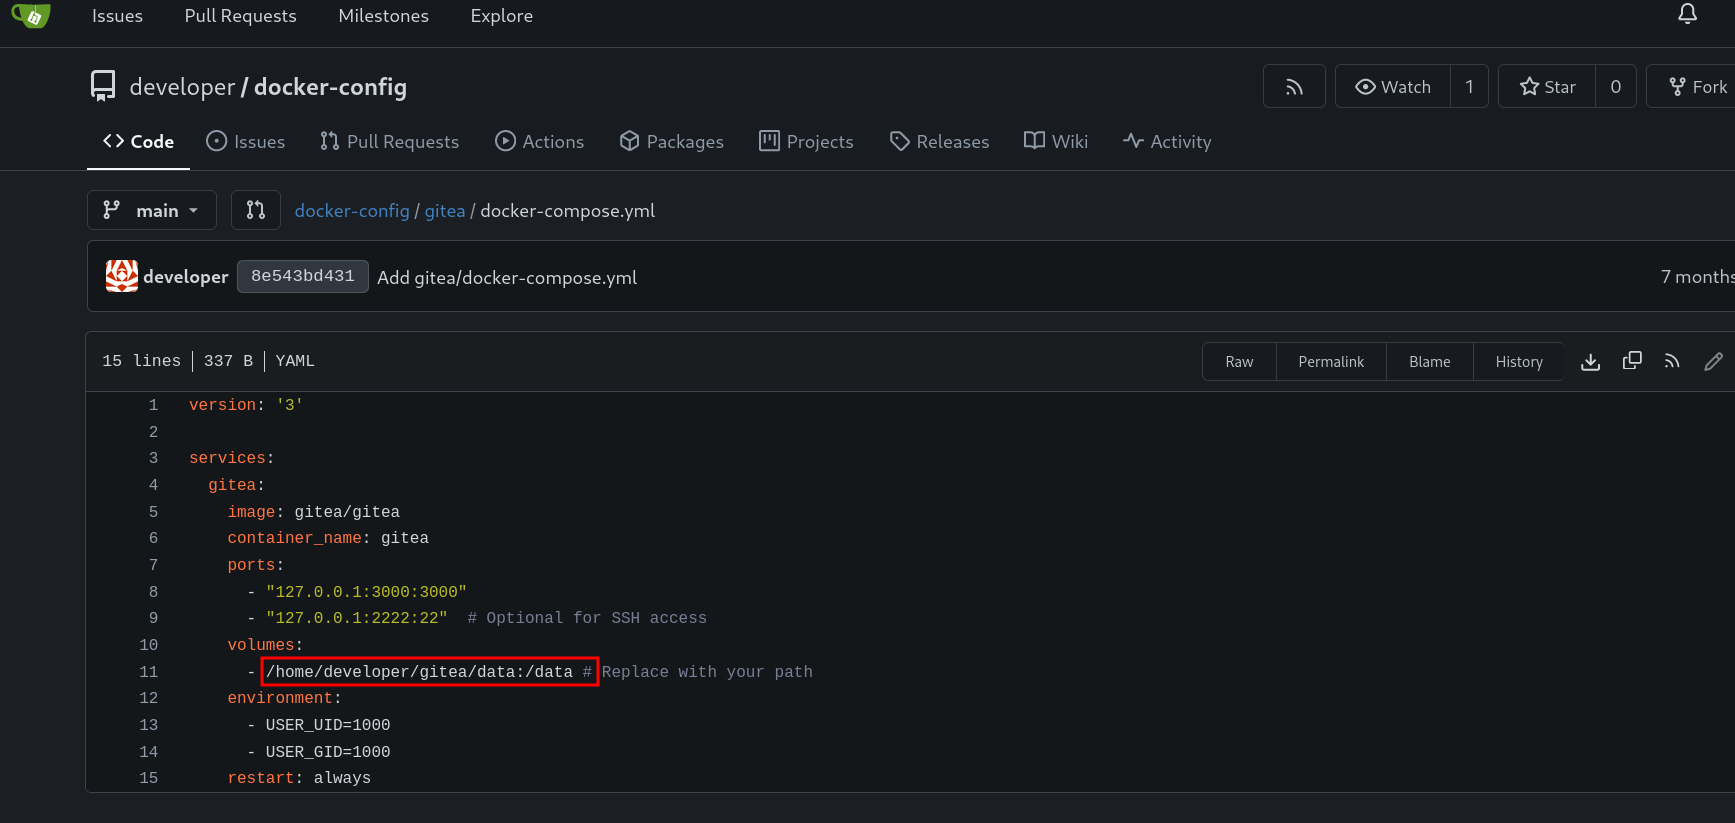Screen dimensions: 1735x823
Task: Navigate to gitea folder breadcrumb
Action: [x=445, y=211]
